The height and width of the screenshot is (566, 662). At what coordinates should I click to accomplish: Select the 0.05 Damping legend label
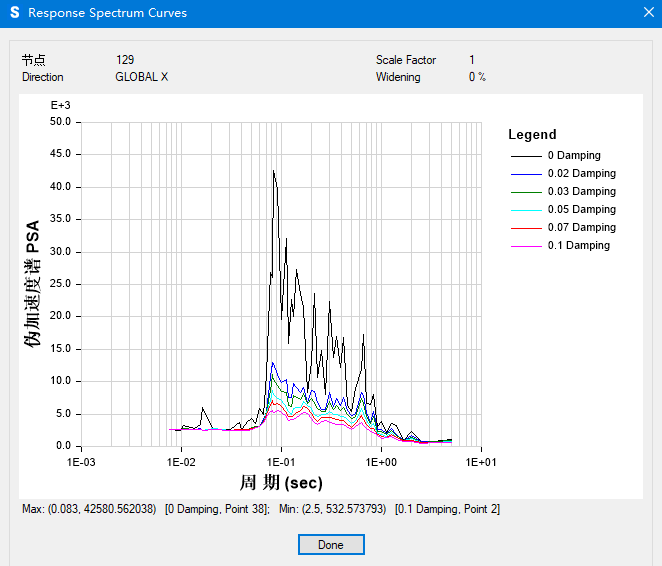pos(581,209)
